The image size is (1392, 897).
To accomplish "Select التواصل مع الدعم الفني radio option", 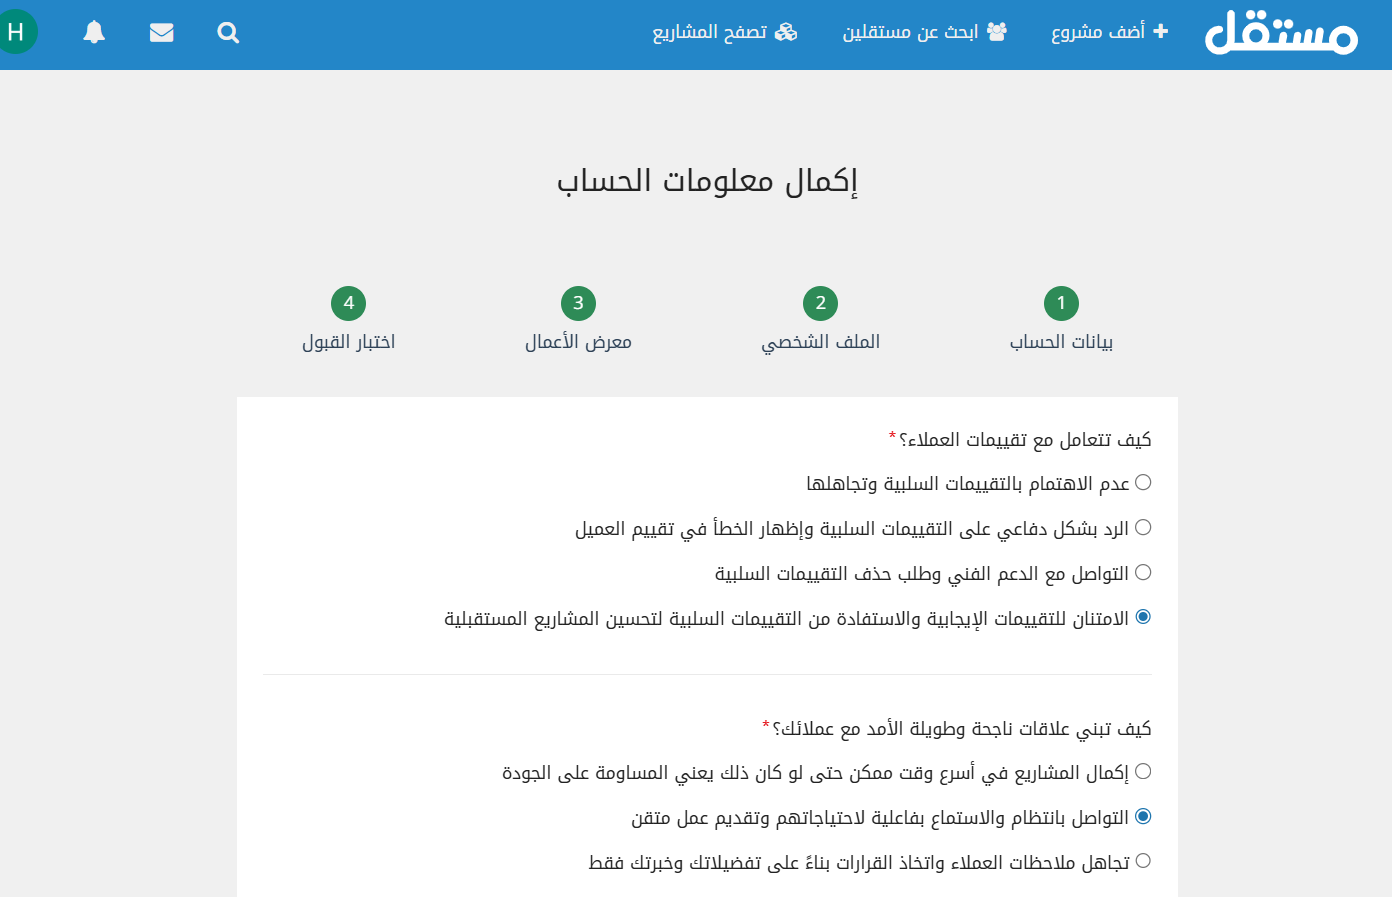I will click(x=1143, y=573).
